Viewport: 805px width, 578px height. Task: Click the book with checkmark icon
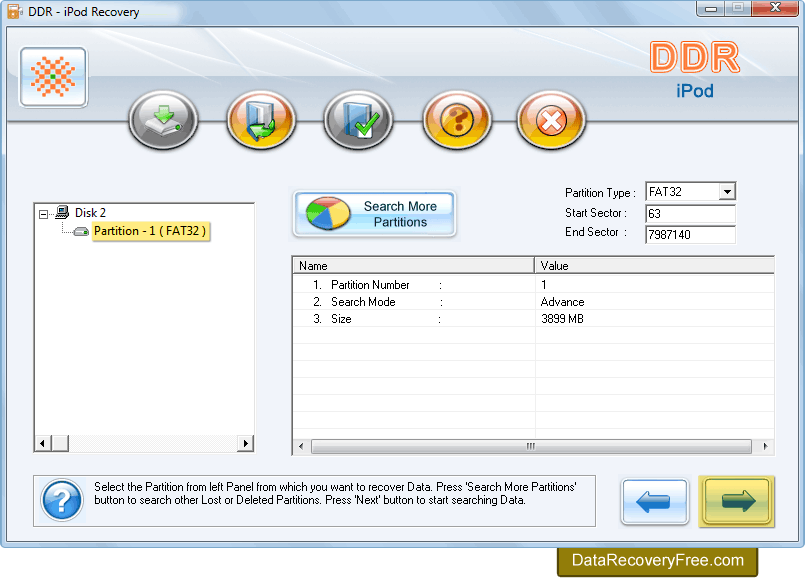[358, 120]
